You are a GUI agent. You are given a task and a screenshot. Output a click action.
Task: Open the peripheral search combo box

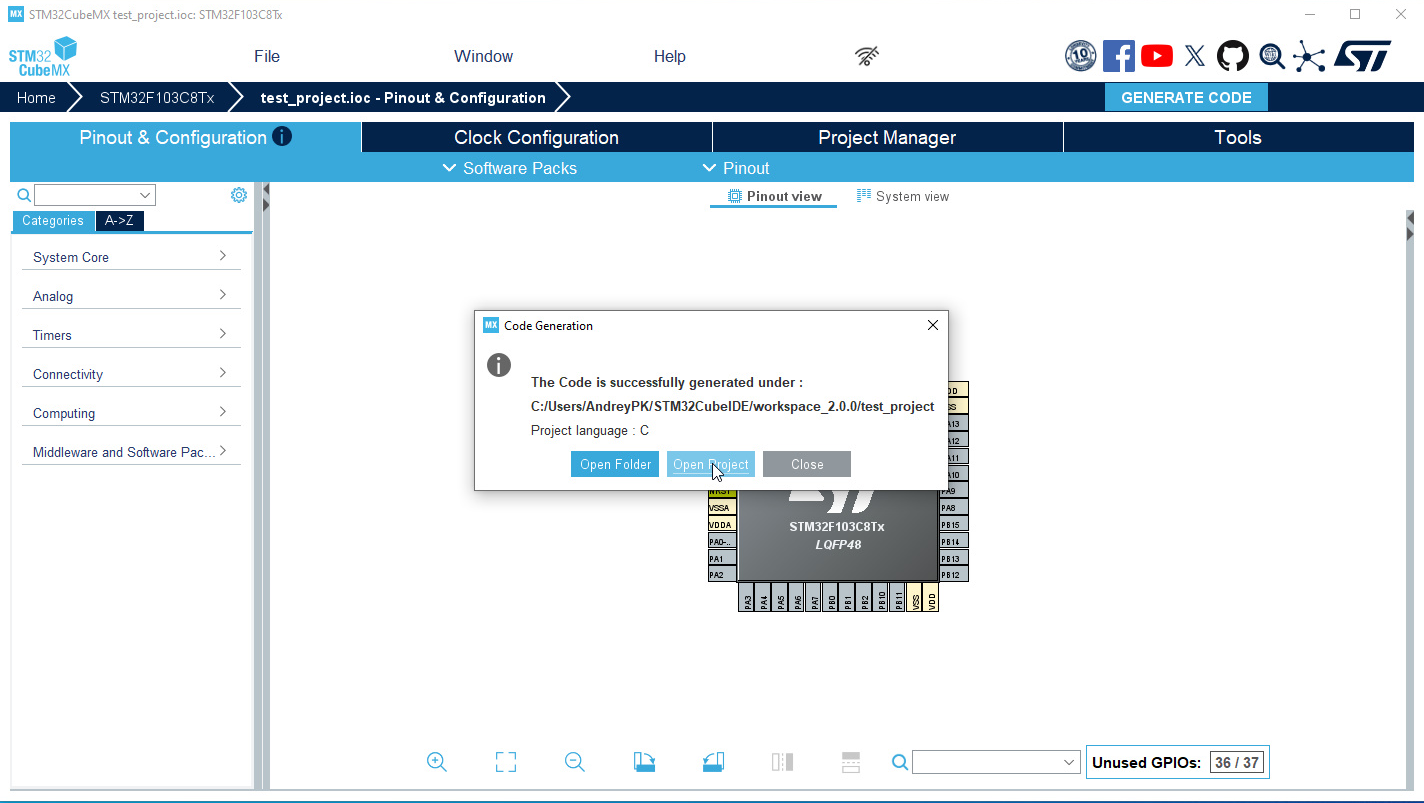point(95,195)
